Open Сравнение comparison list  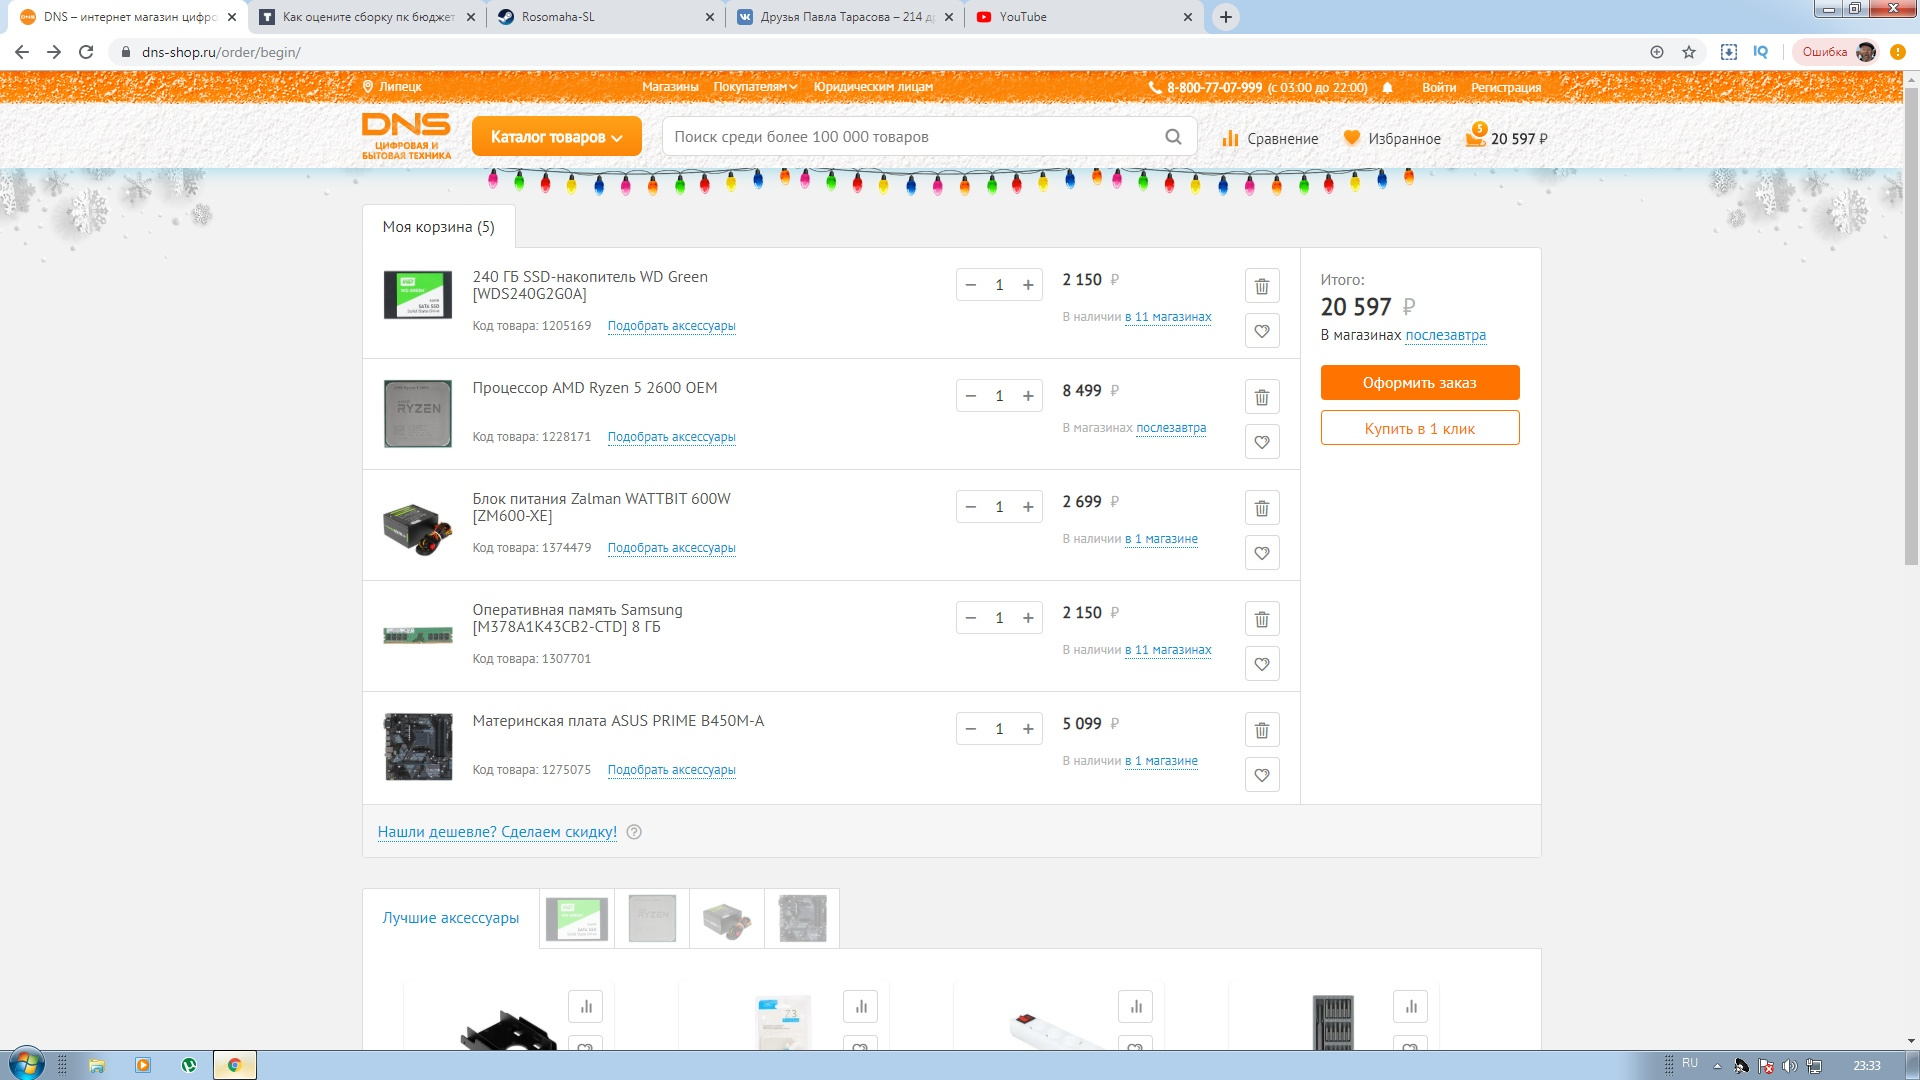pyautogui.click(x=1270, y=138)
